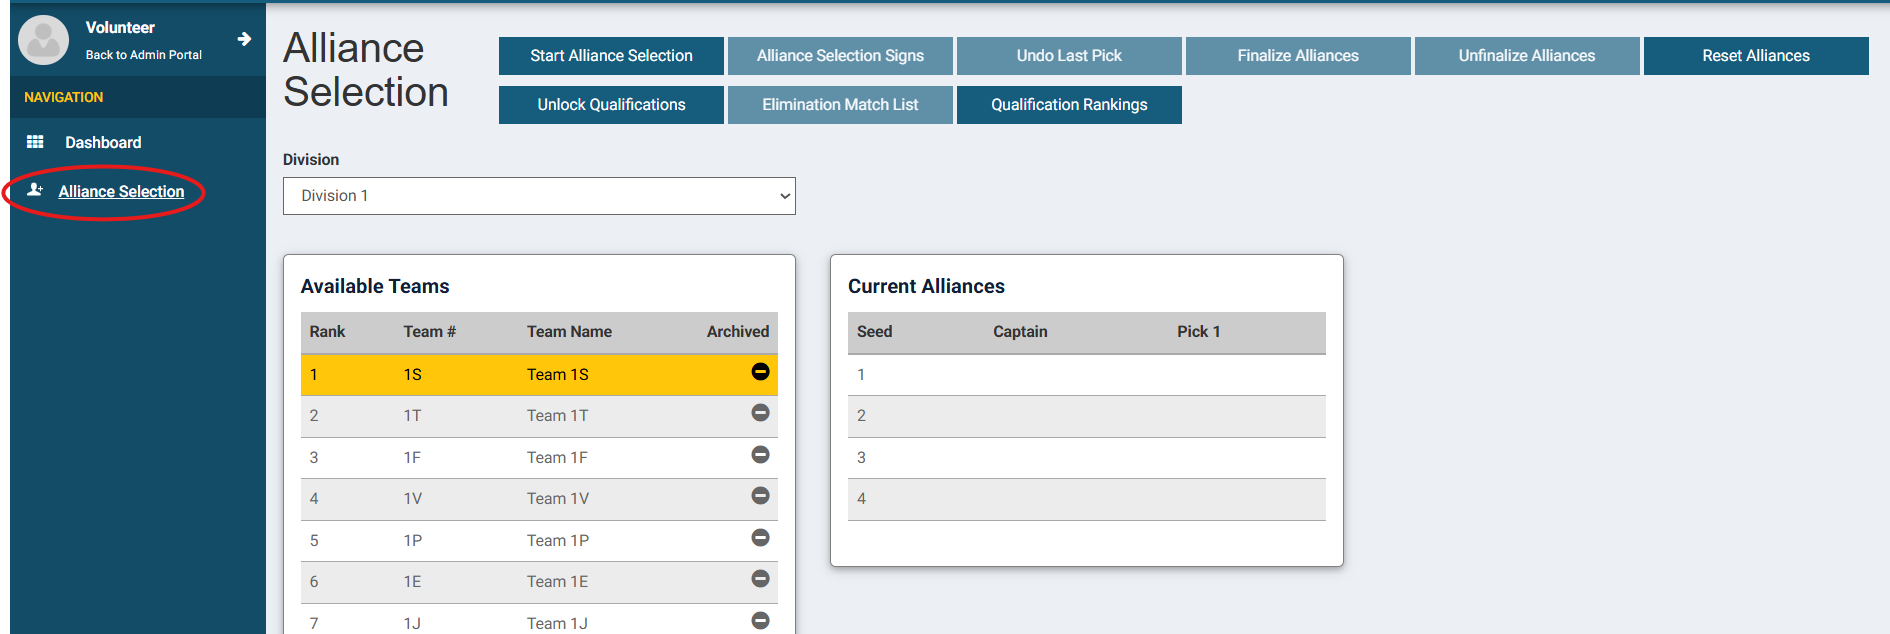Start Alliance Selection
This screenshot has height=634, width=1890.
611,56
